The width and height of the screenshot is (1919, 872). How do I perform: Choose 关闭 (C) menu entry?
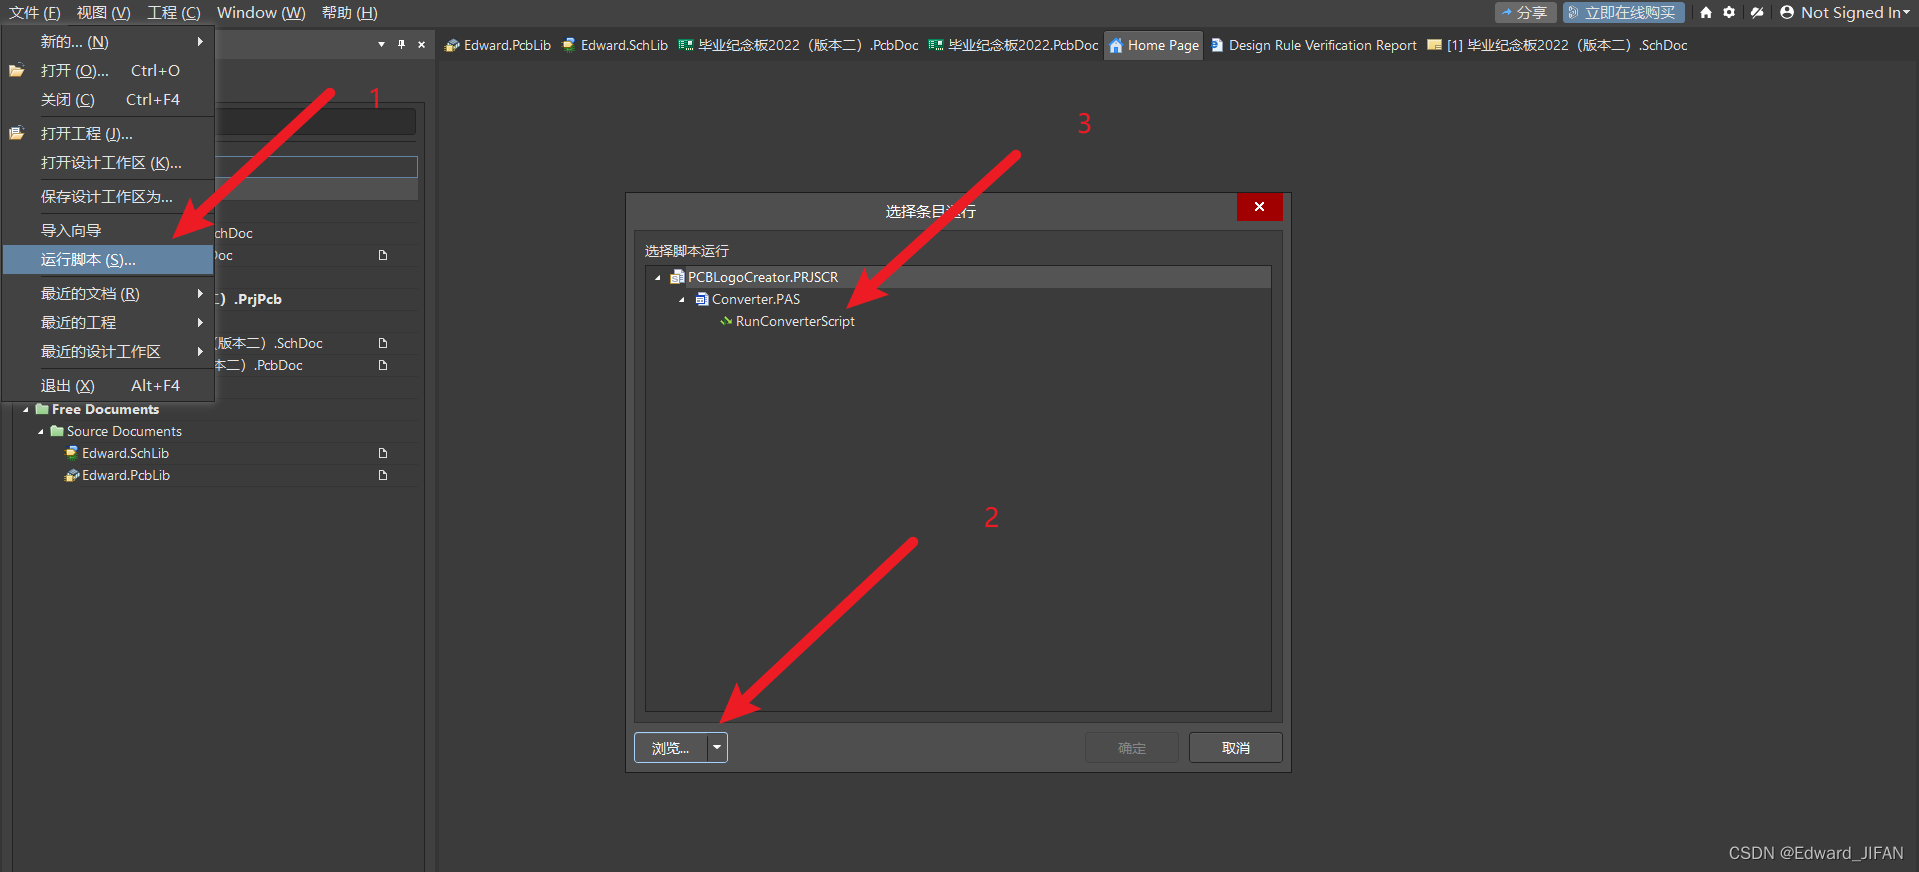coord(108,100)
